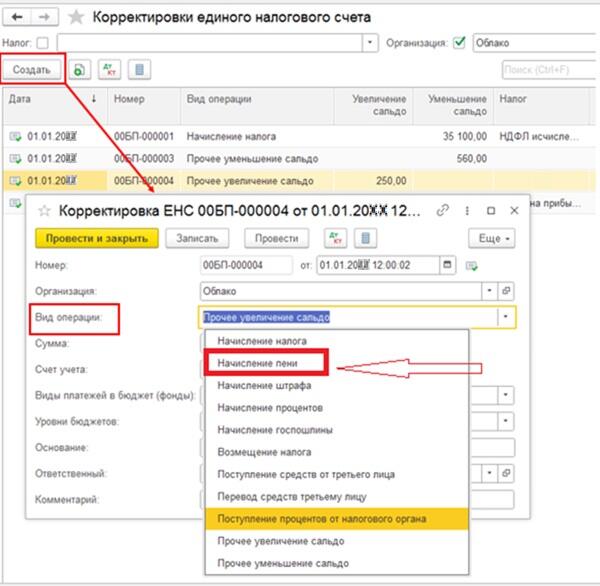Choose Поступление процентов от налогового органа

click(315, 519)
